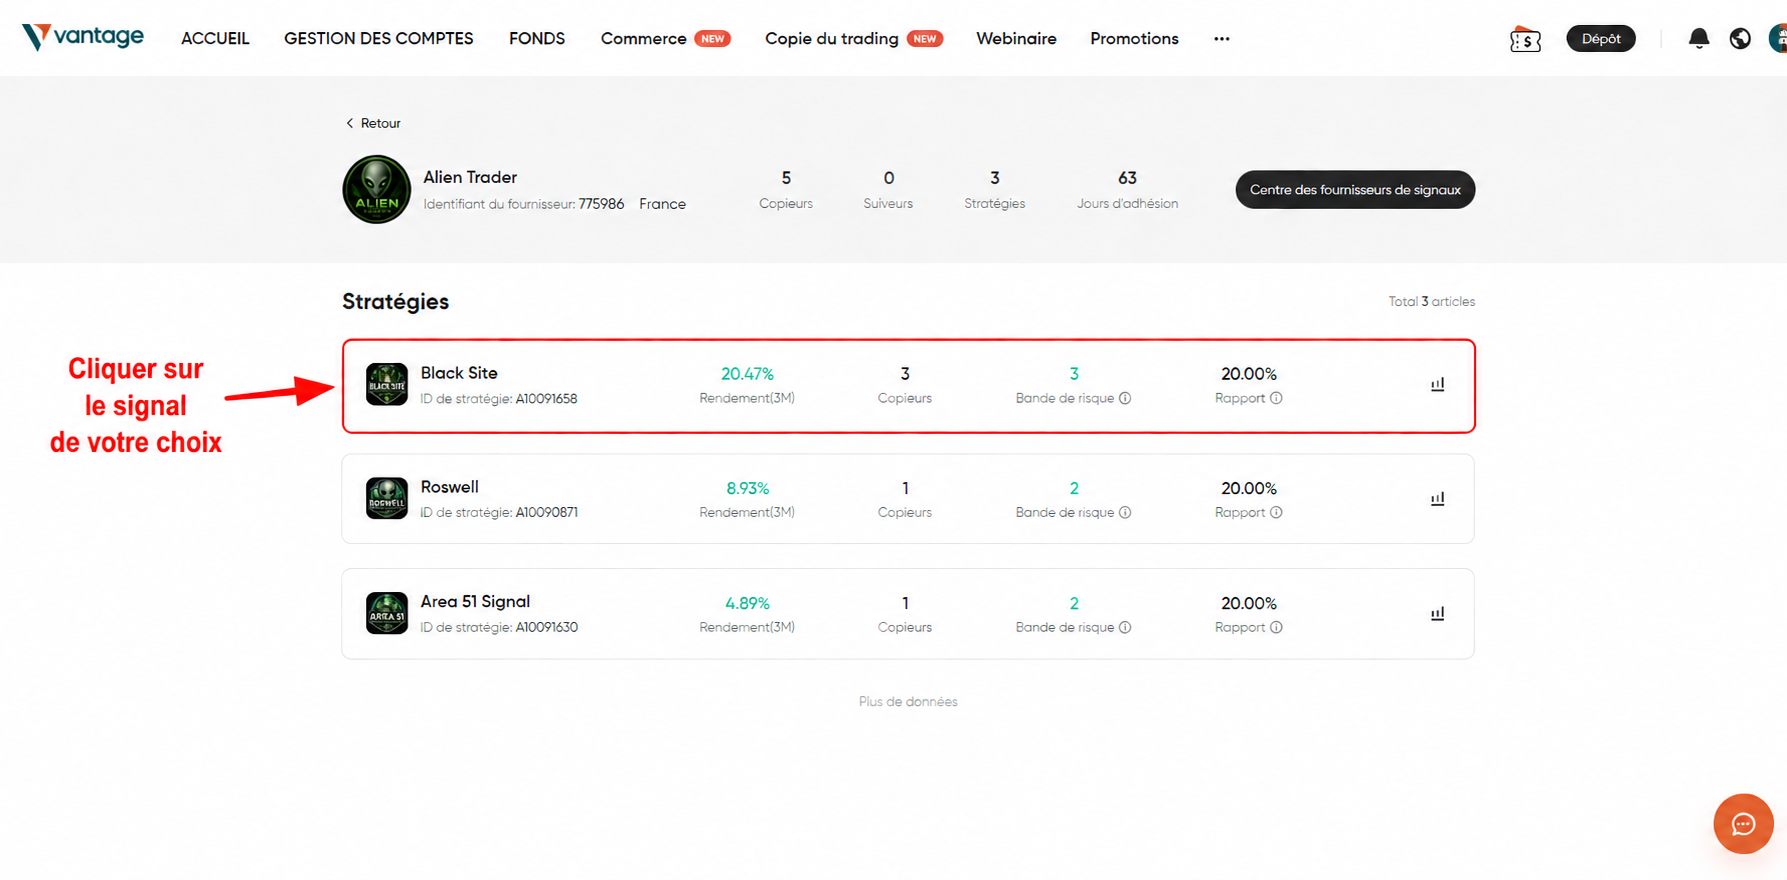Click the Dépôt button

point(1600,39)
